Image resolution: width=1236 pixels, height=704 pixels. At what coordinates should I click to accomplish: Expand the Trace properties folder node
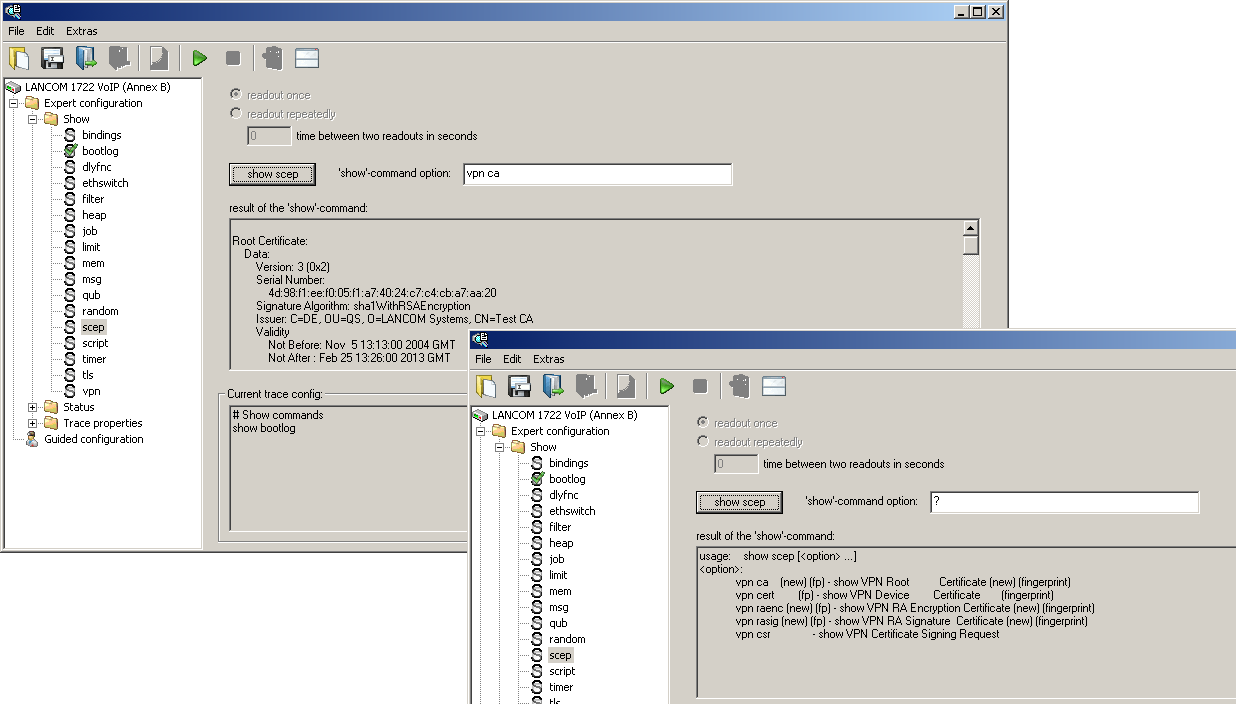coord(33,423)
